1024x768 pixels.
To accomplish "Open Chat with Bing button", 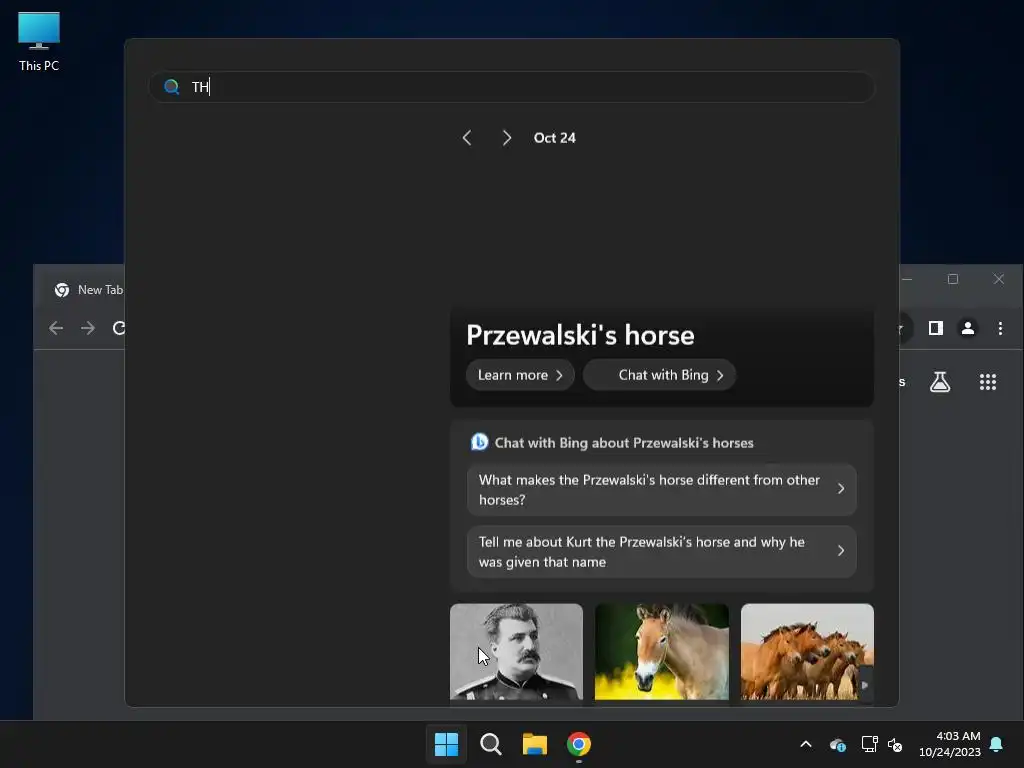I will pos(660,375).
